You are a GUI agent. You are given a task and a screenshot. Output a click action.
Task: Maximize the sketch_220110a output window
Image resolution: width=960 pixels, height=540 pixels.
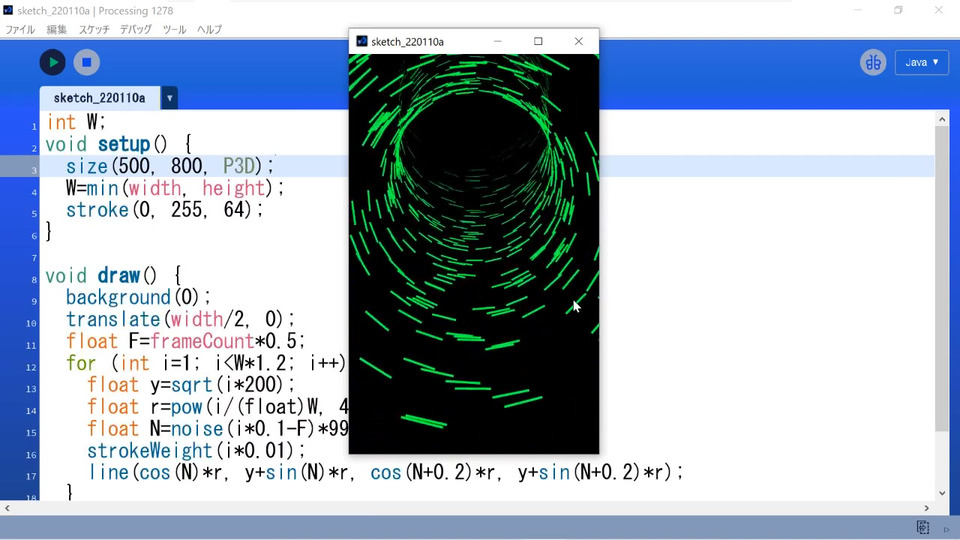click(x=538, y=41)
